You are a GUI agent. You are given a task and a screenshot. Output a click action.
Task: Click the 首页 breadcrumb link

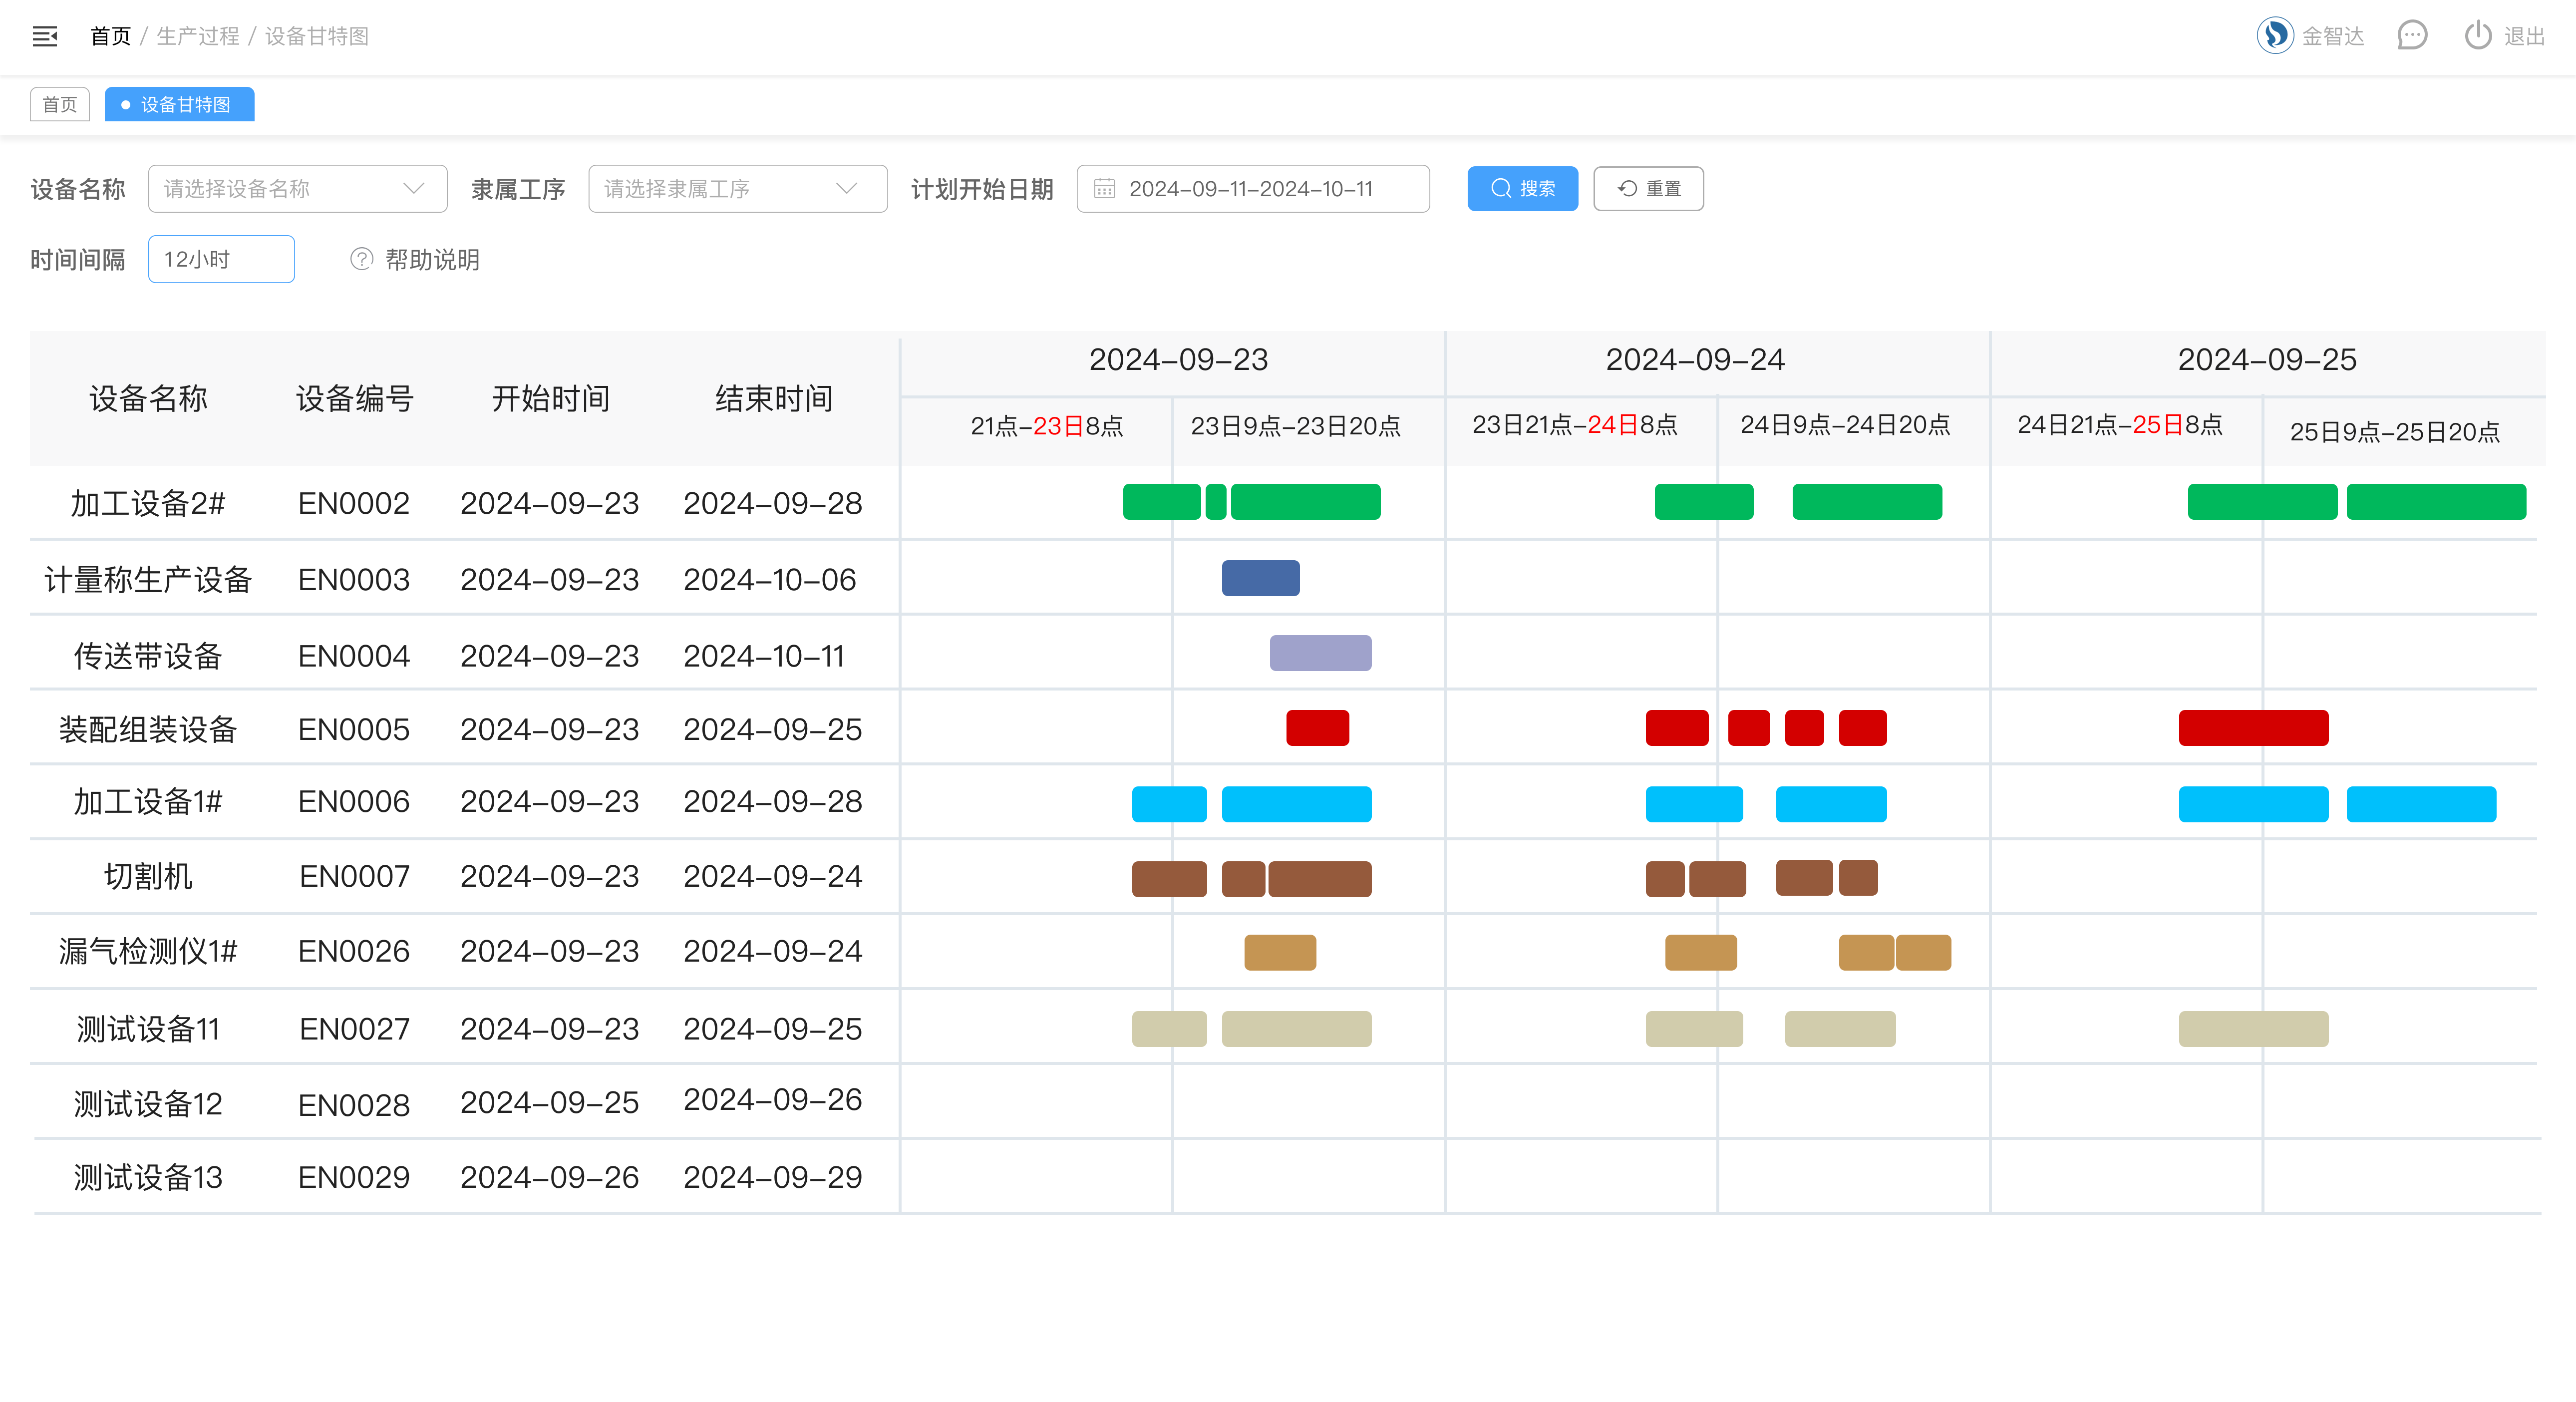click(x=110, y=37)
